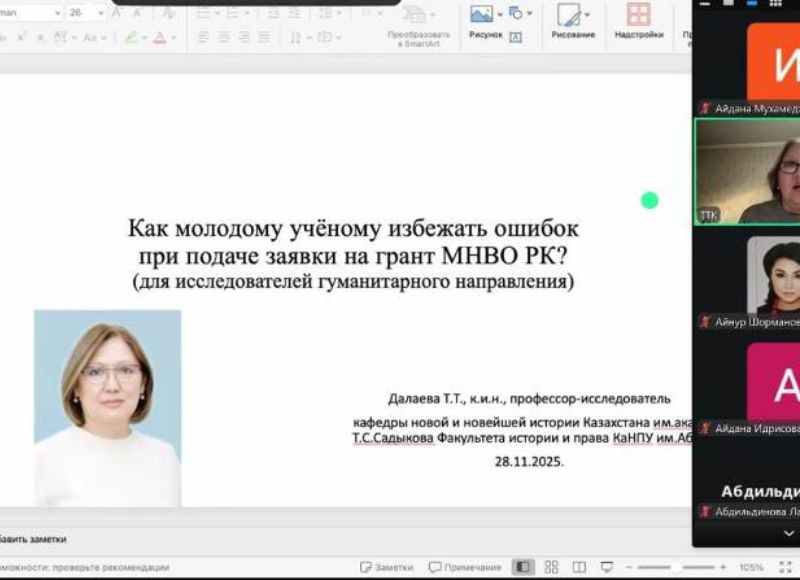Click the font color red A button
The width and height of the screenshot is (800, 580).
click(159, 38)
